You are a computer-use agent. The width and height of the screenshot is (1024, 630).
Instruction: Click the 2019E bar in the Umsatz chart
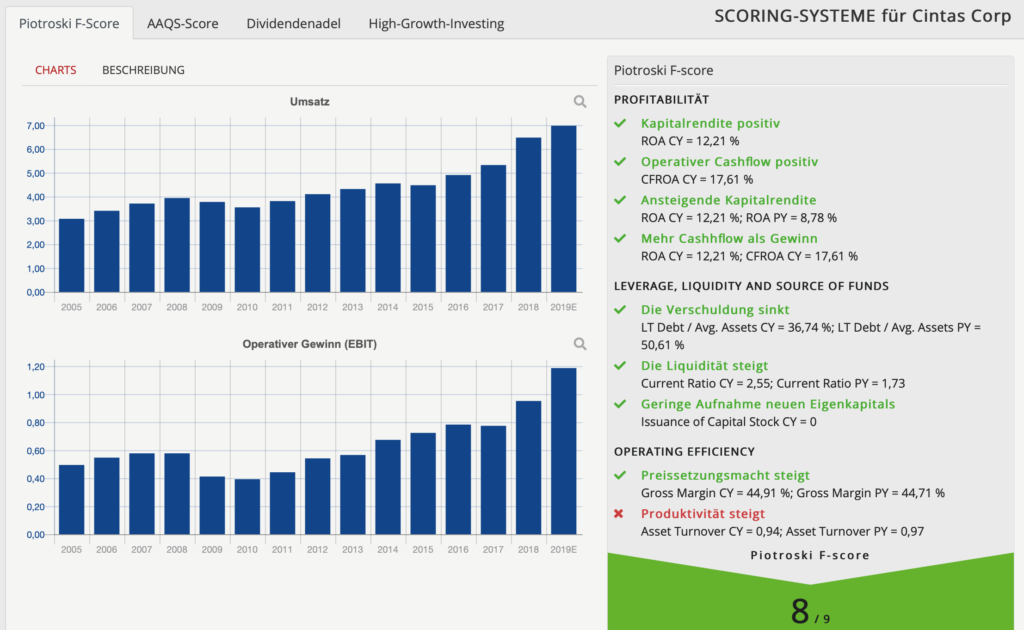pos(564,209)
